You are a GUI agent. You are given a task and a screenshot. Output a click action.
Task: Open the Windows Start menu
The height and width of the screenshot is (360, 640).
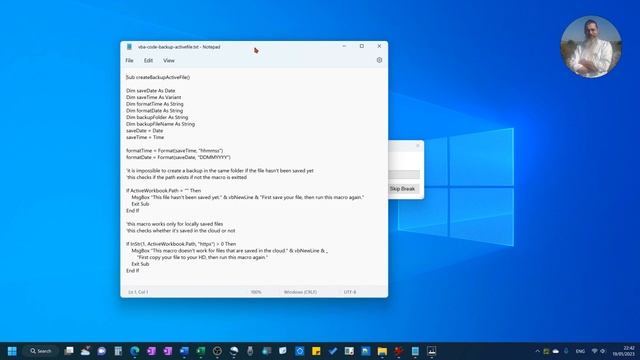click(x=12, y=351)
